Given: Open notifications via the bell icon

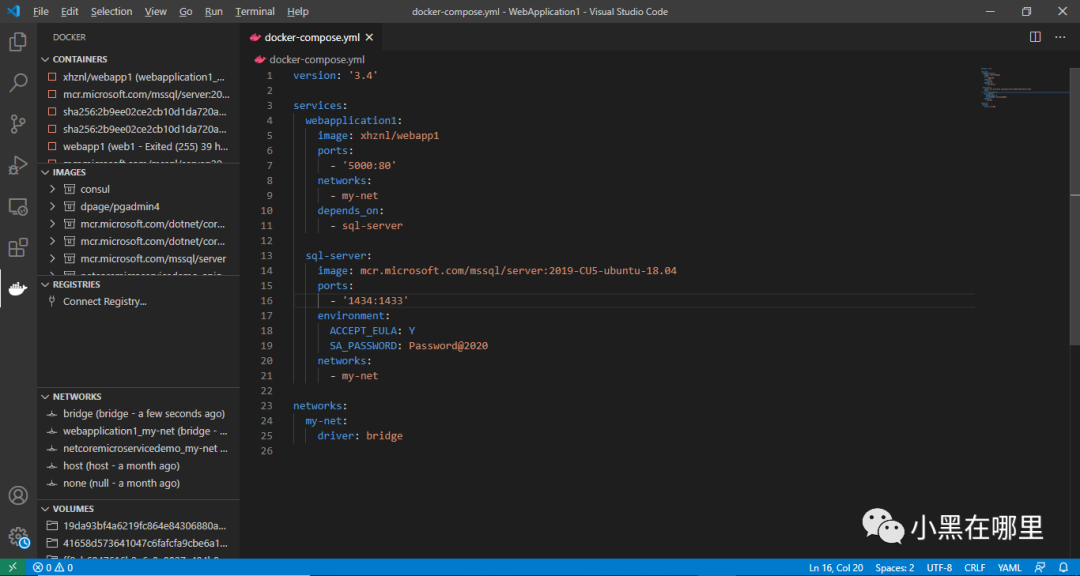Looking at the screenshot, I should (1063, 568).
